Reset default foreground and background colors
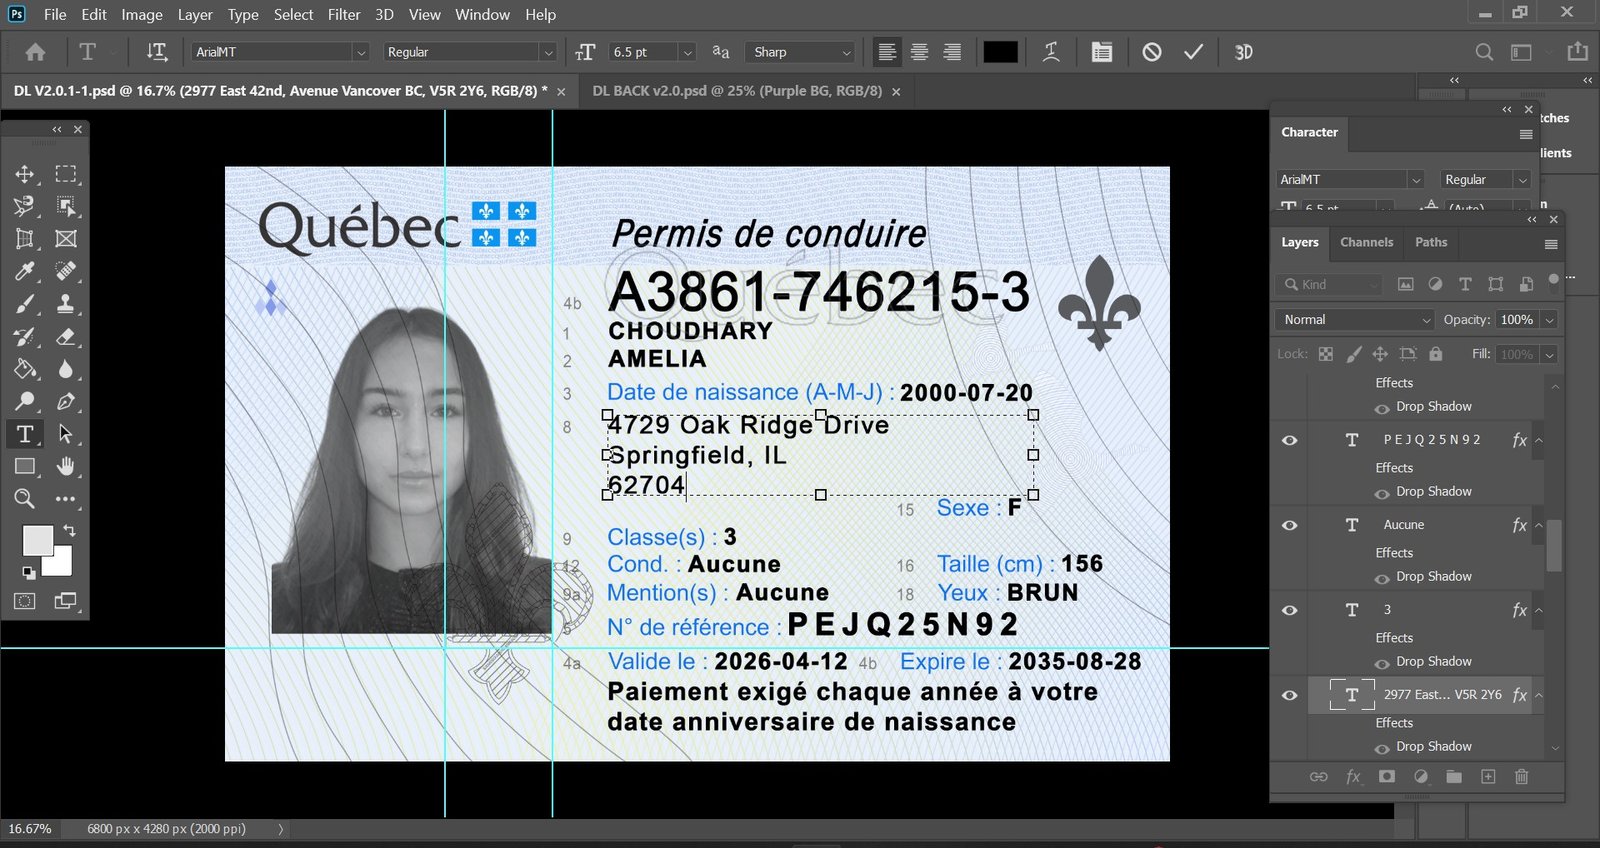This screenshot has width=1600, height=848. [x=29, y=573]
